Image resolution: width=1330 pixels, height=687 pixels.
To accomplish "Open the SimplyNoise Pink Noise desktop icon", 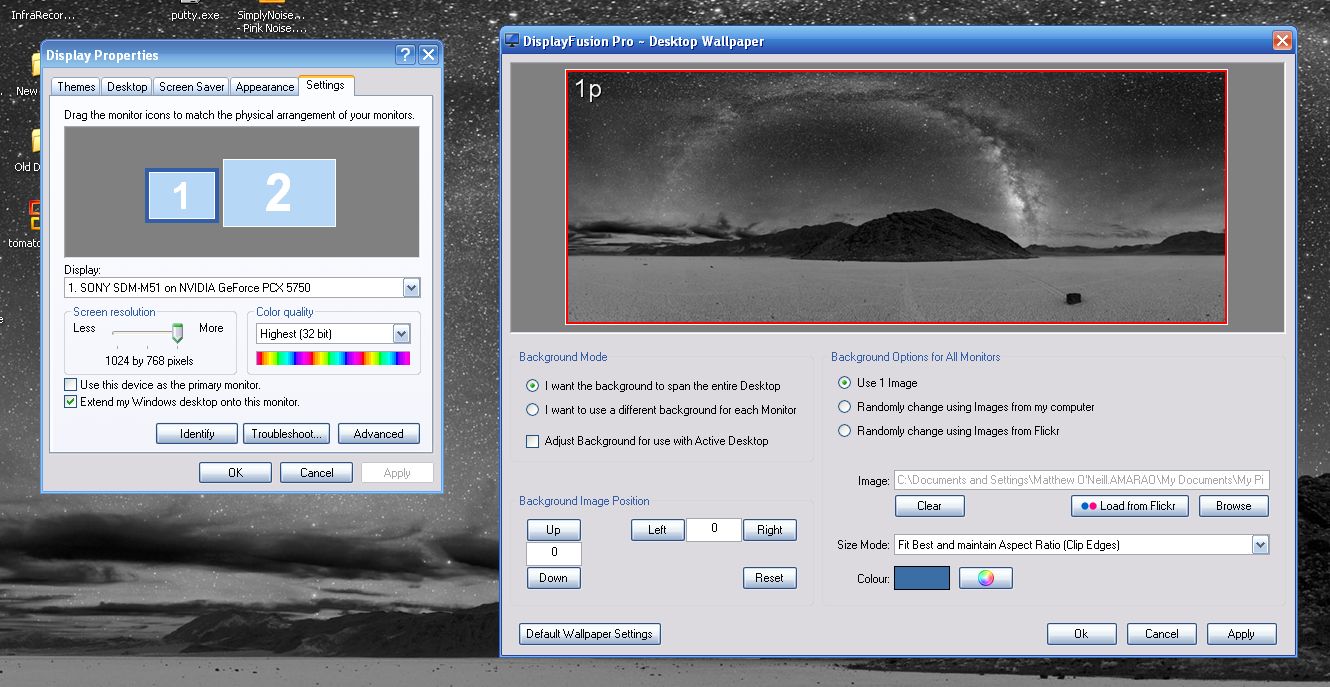I will tap(270, 18).
